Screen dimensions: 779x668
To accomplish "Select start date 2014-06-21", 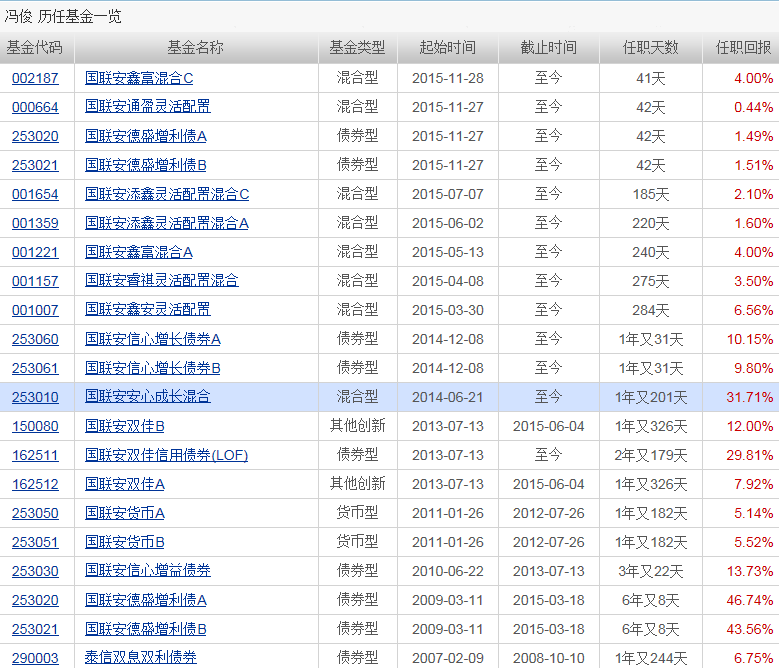I will (448, 397).
